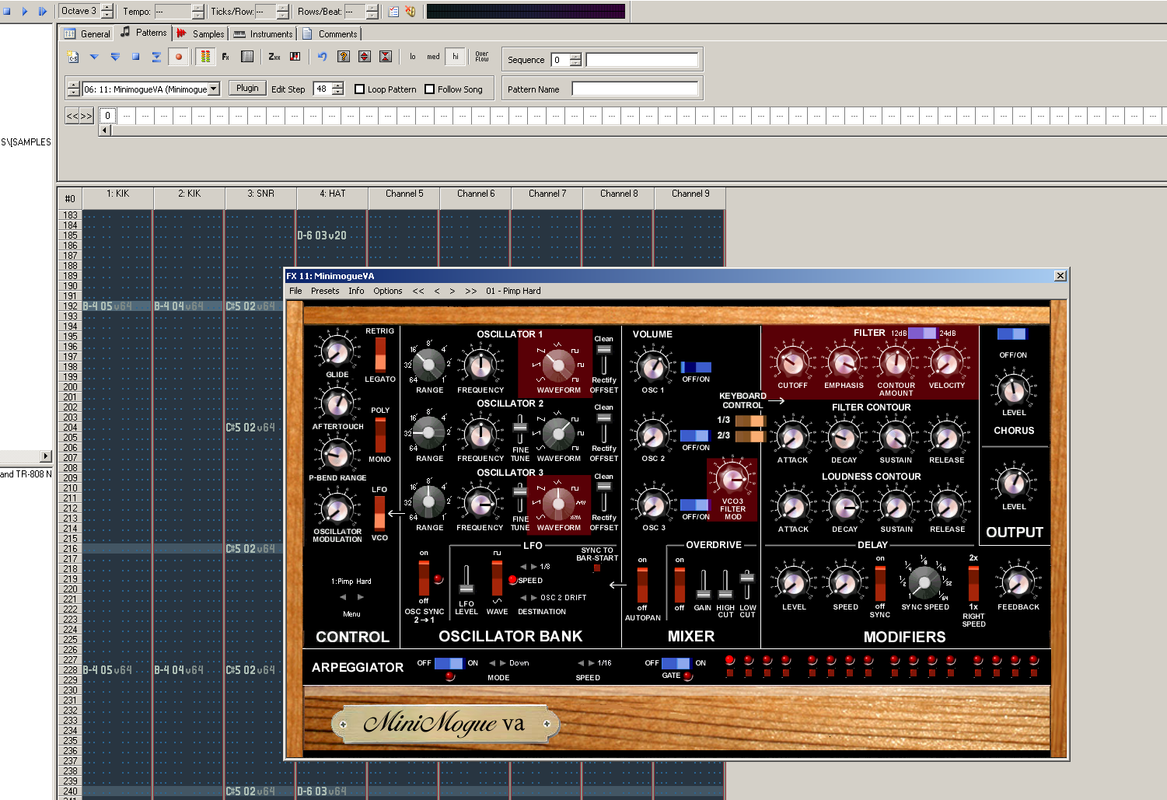
Task: Switch to the Samples tab
Action: point(200,33)
